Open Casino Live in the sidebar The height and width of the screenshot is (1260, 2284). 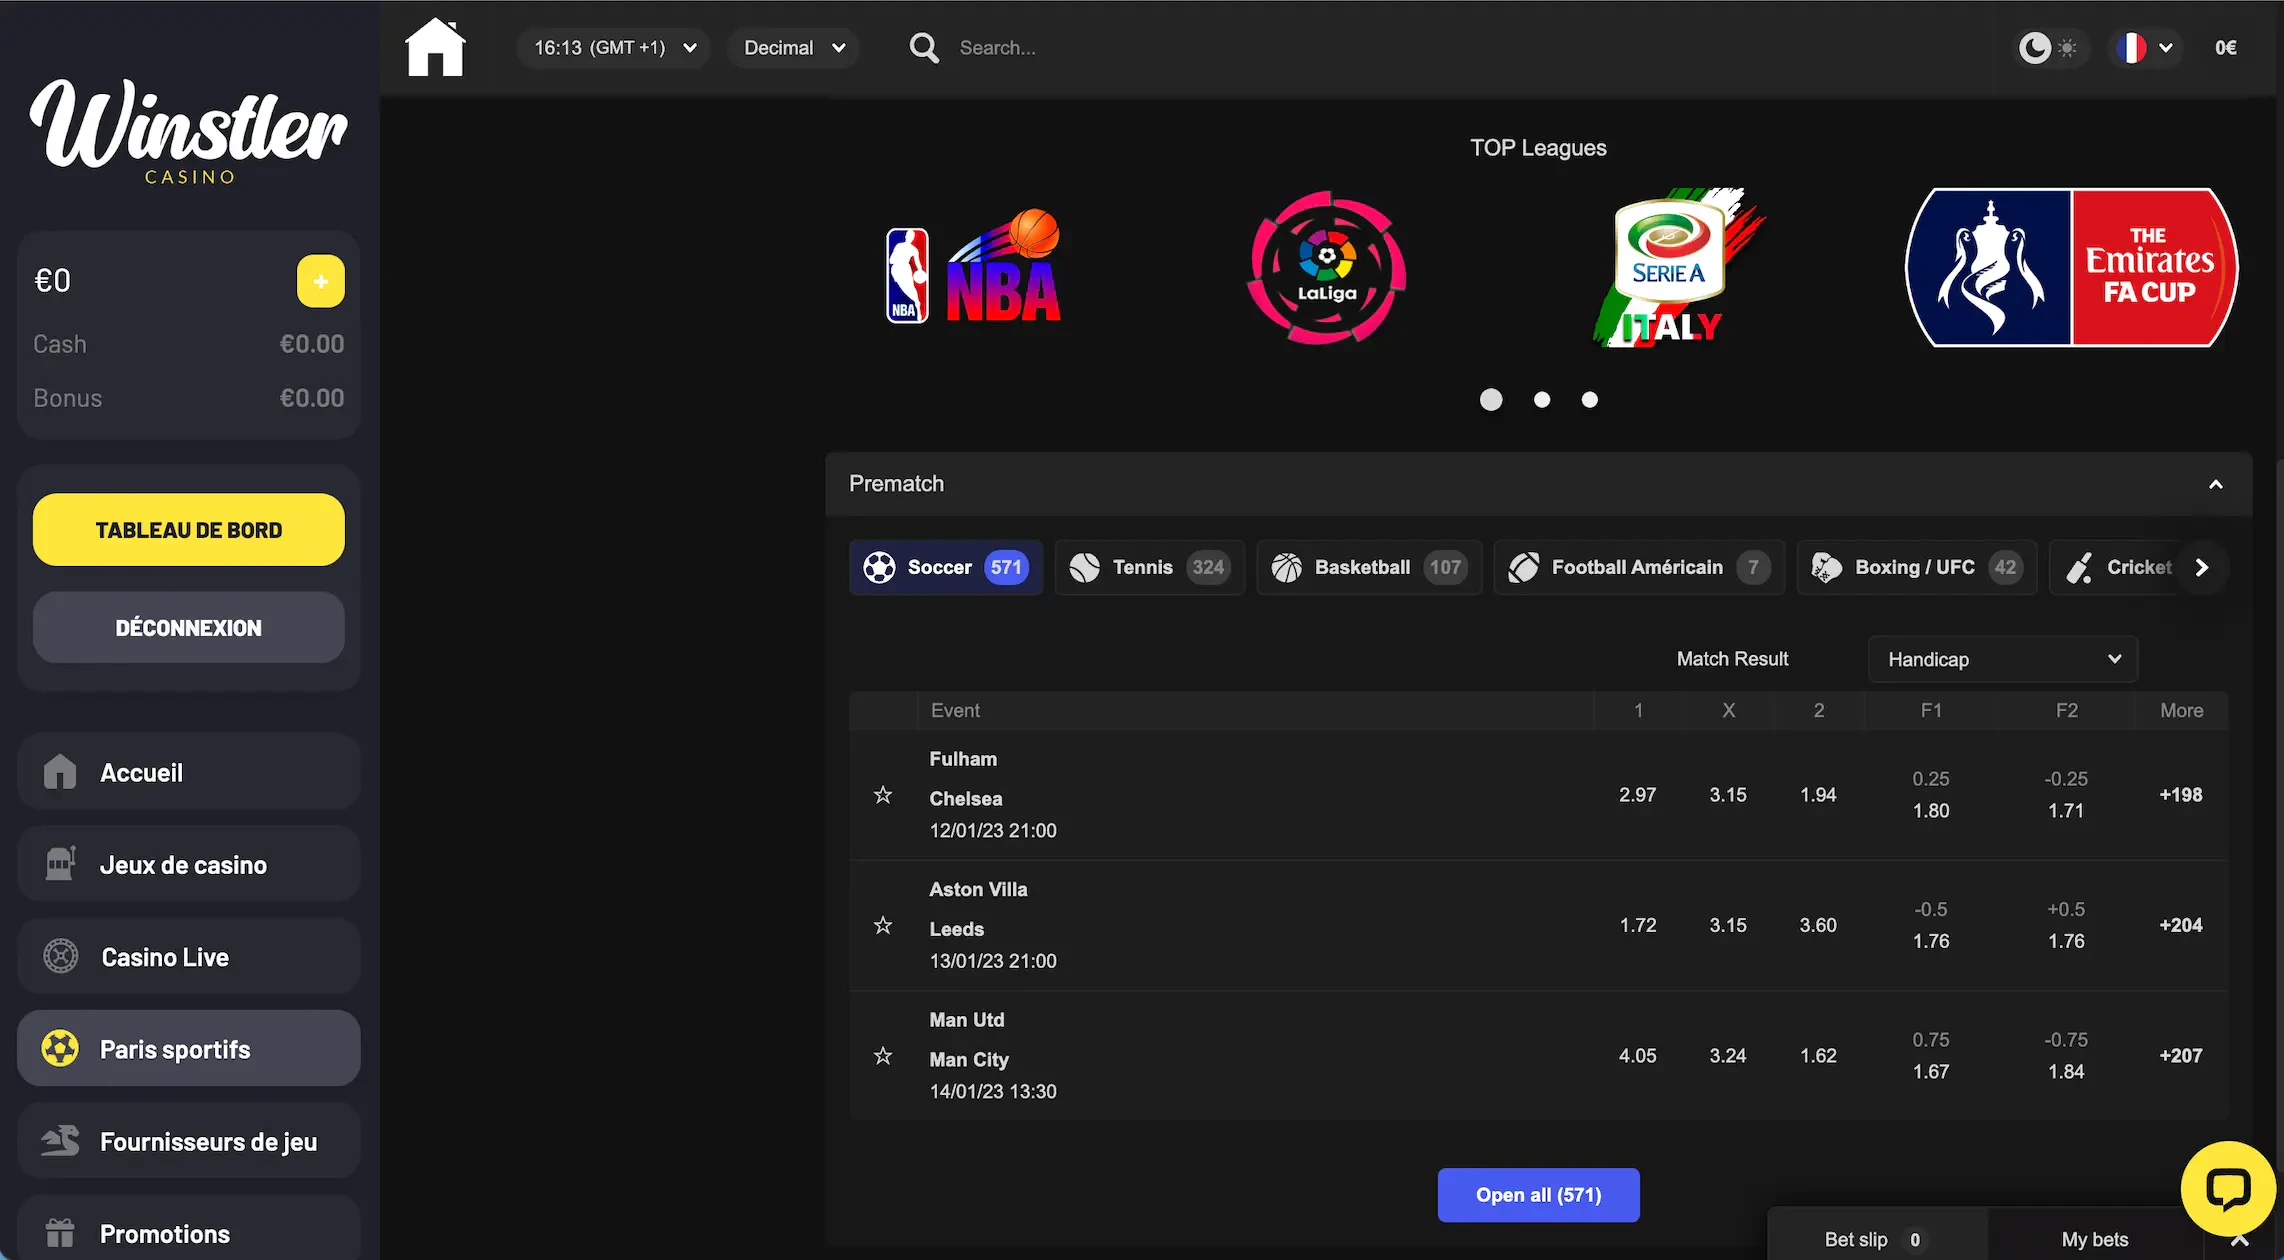(189, 956)
